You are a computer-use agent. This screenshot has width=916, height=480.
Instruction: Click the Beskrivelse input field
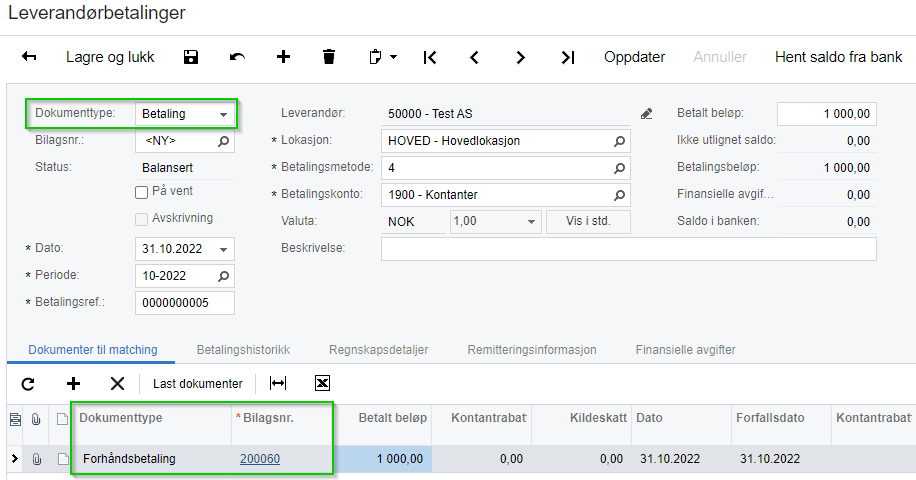pyautogui.click(x=629, y=249)
